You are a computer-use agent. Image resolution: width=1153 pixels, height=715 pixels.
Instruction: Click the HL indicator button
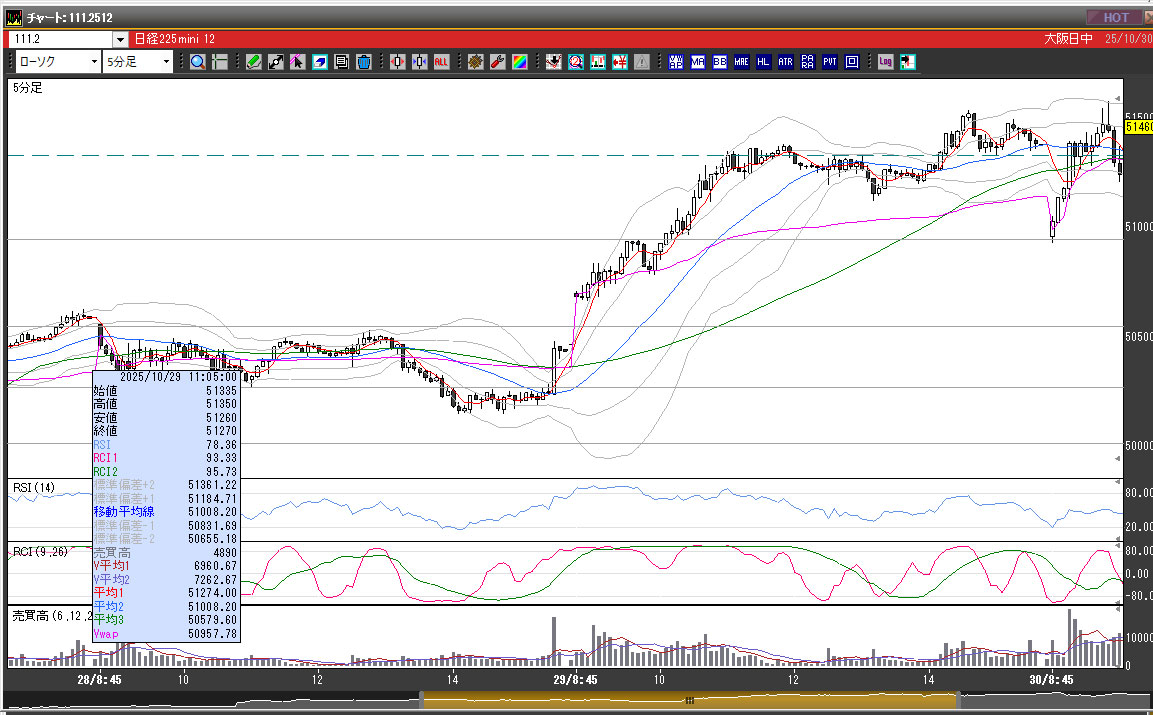point(763,62)
